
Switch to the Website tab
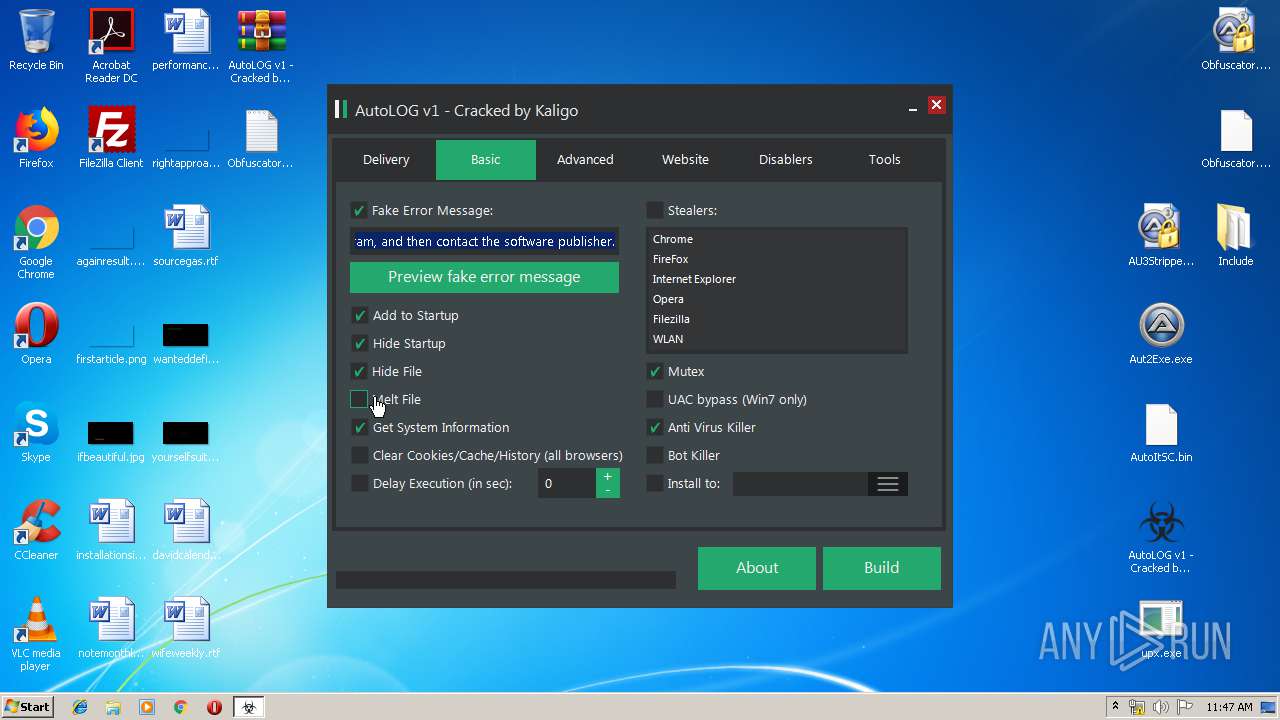[x=685, y=159]
